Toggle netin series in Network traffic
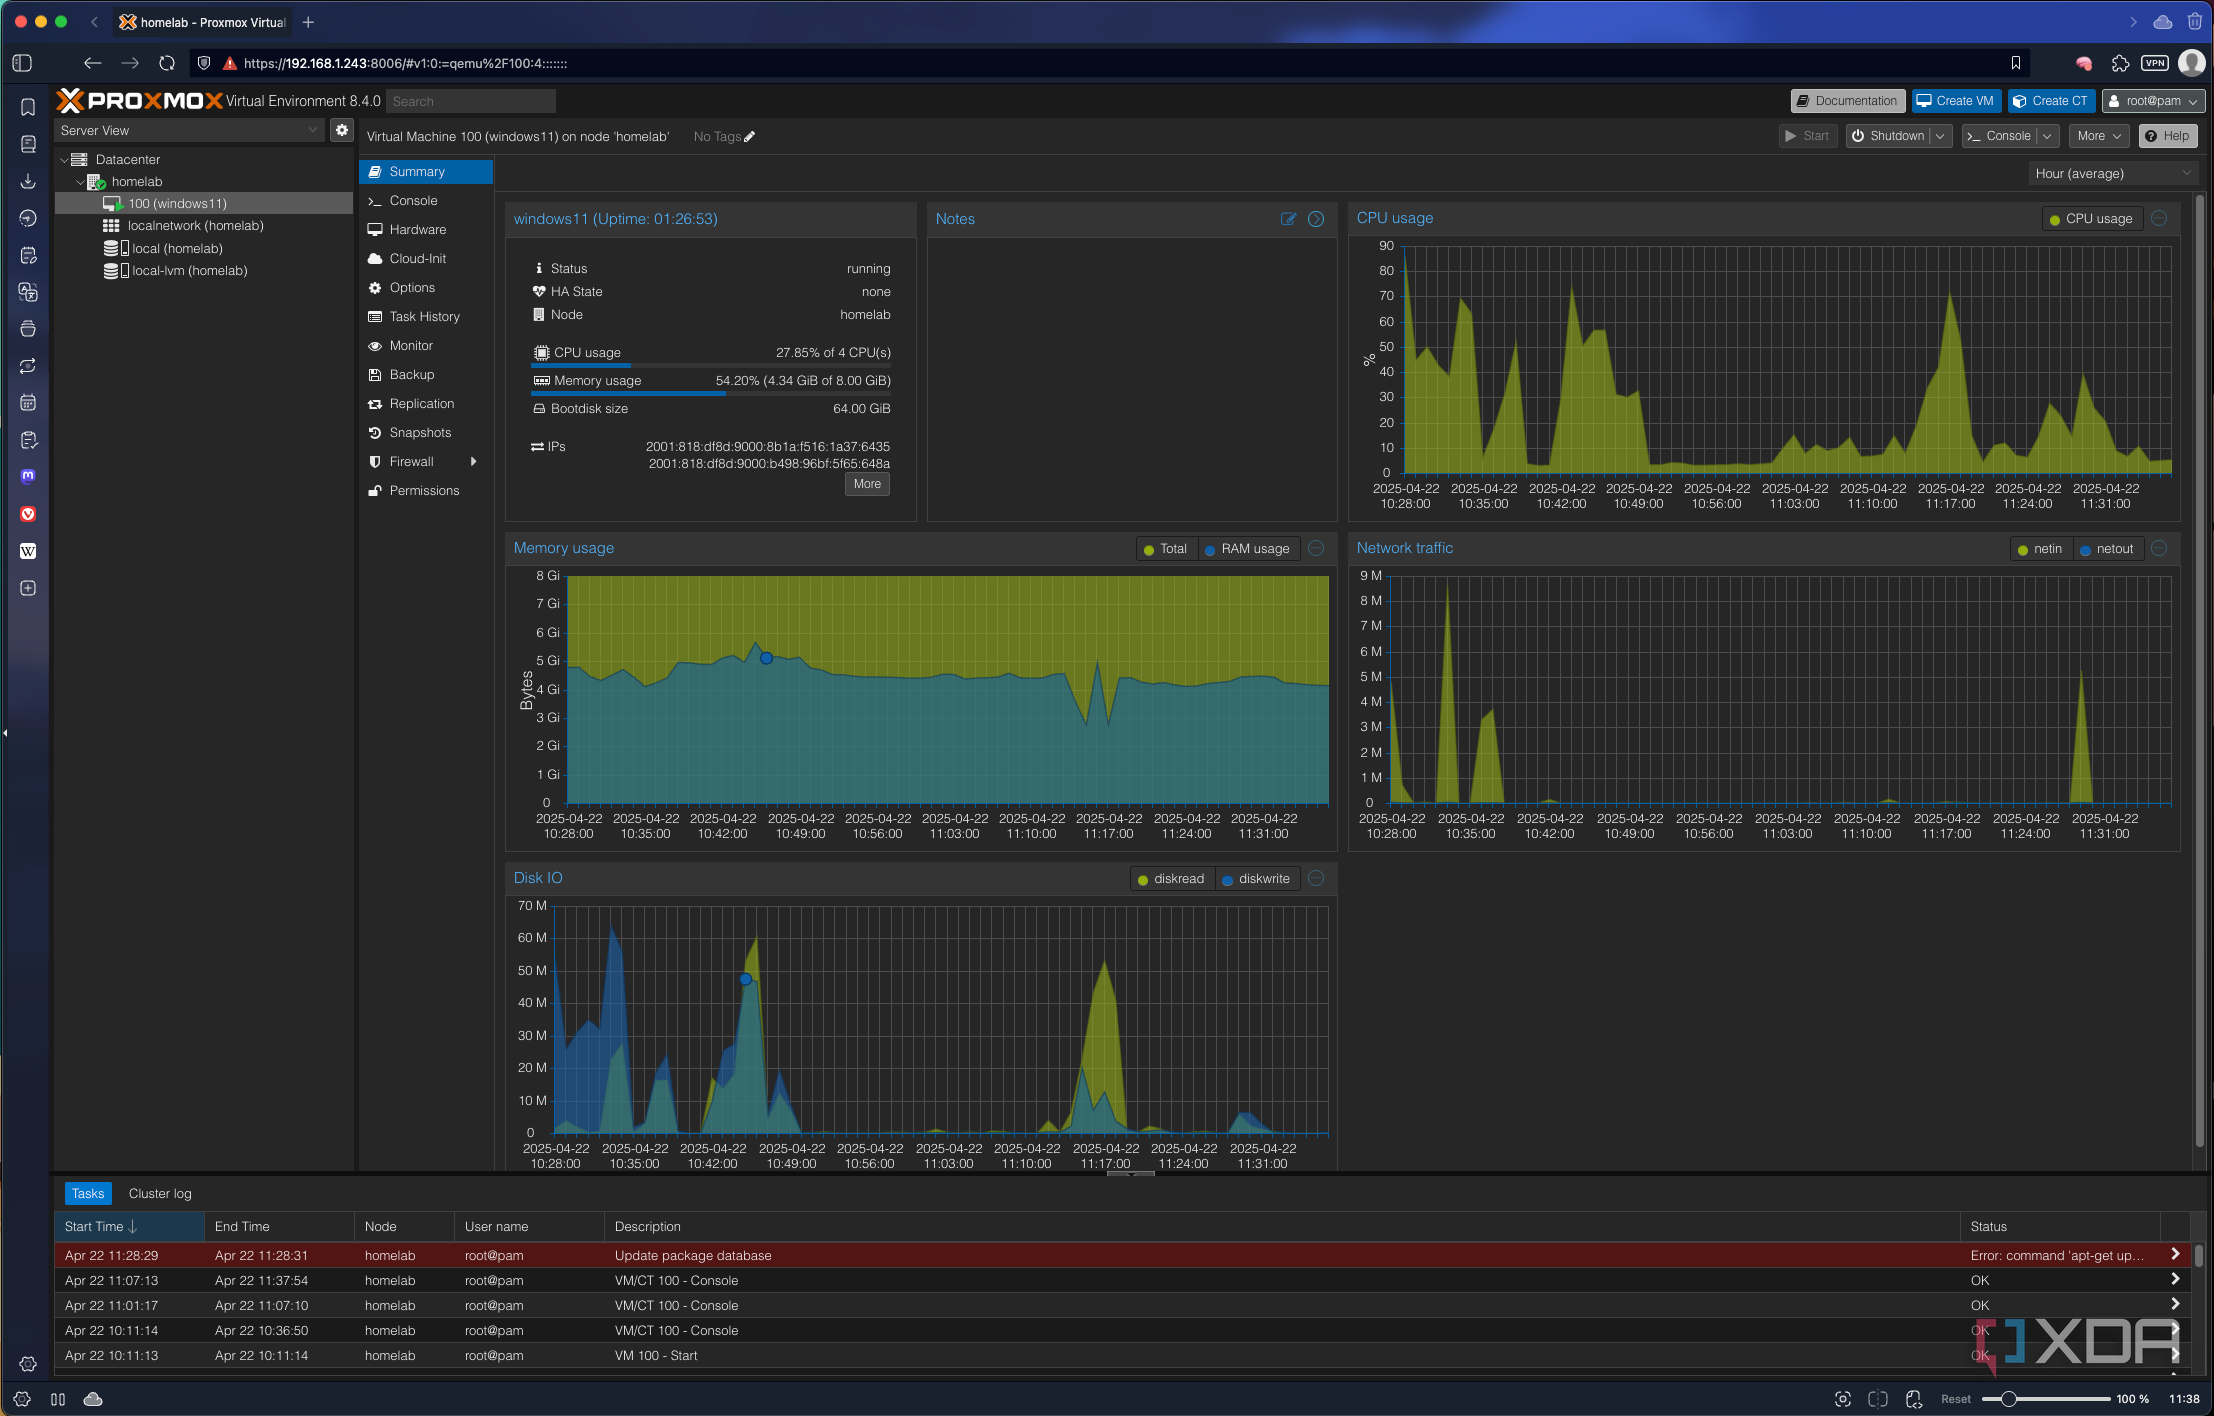2214x1416 pixels. (x=2040, y=549)
